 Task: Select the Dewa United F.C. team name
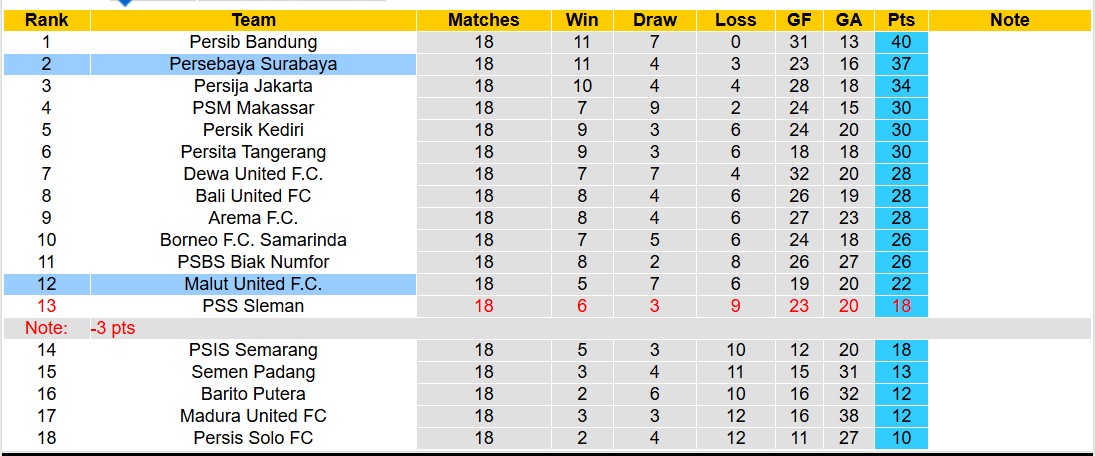[253, 174]
